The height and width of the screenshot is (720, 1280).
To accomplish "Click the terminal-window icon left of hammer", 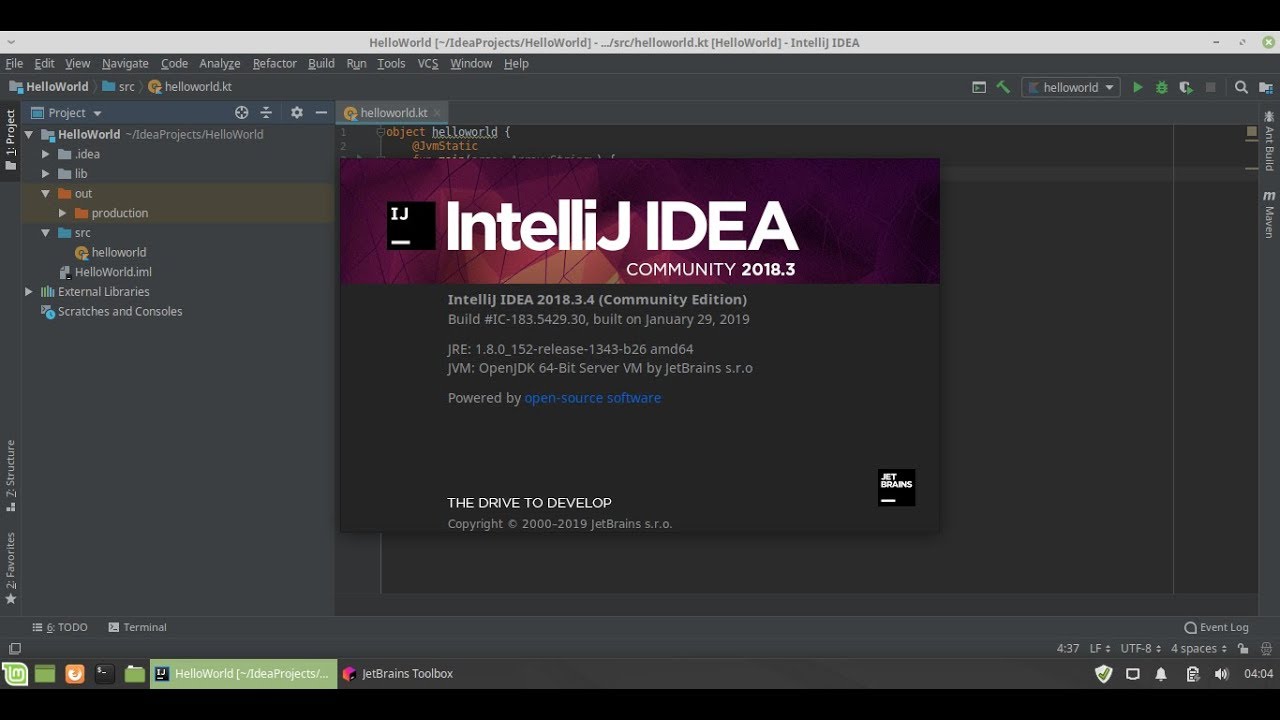I will [x=979, y=87].
